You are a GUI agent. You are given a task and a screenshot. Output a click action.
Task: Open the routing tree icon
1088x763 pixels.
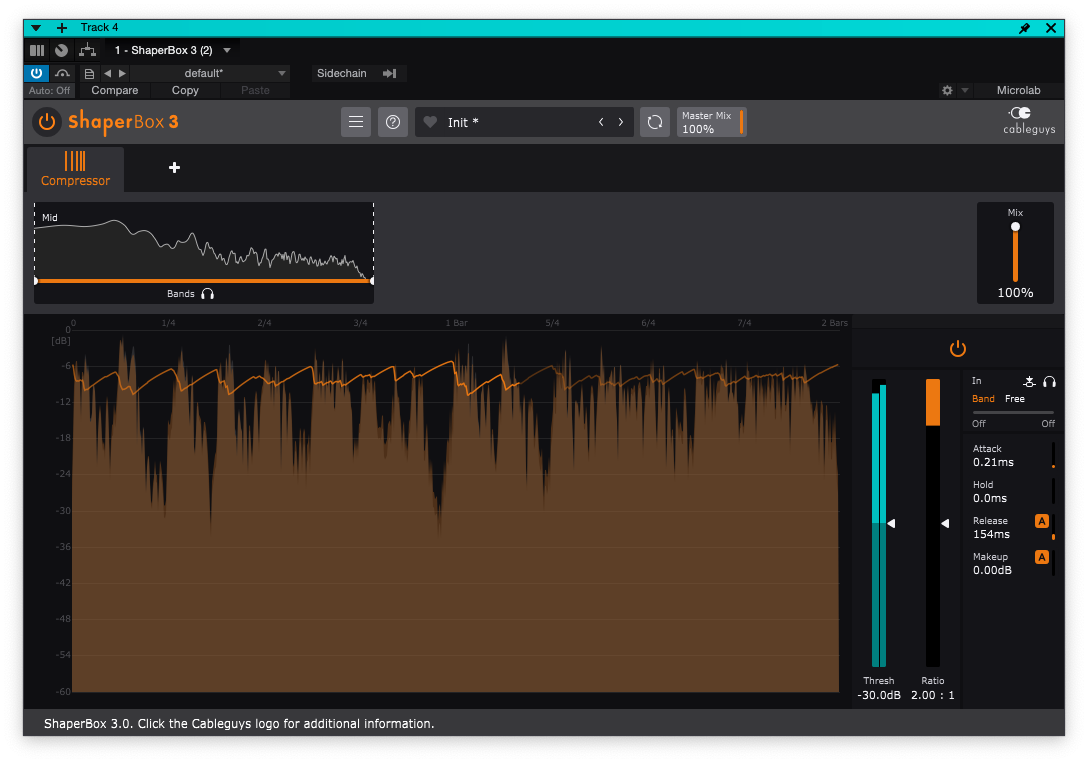87,50
